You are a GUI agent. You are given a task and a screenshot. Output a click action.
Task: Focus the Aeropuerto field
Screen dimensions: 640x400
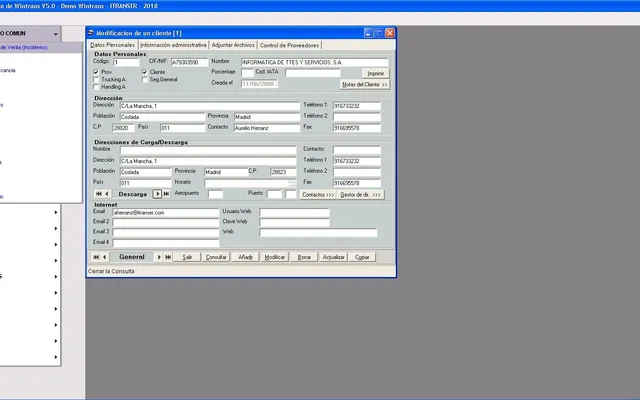216,194
